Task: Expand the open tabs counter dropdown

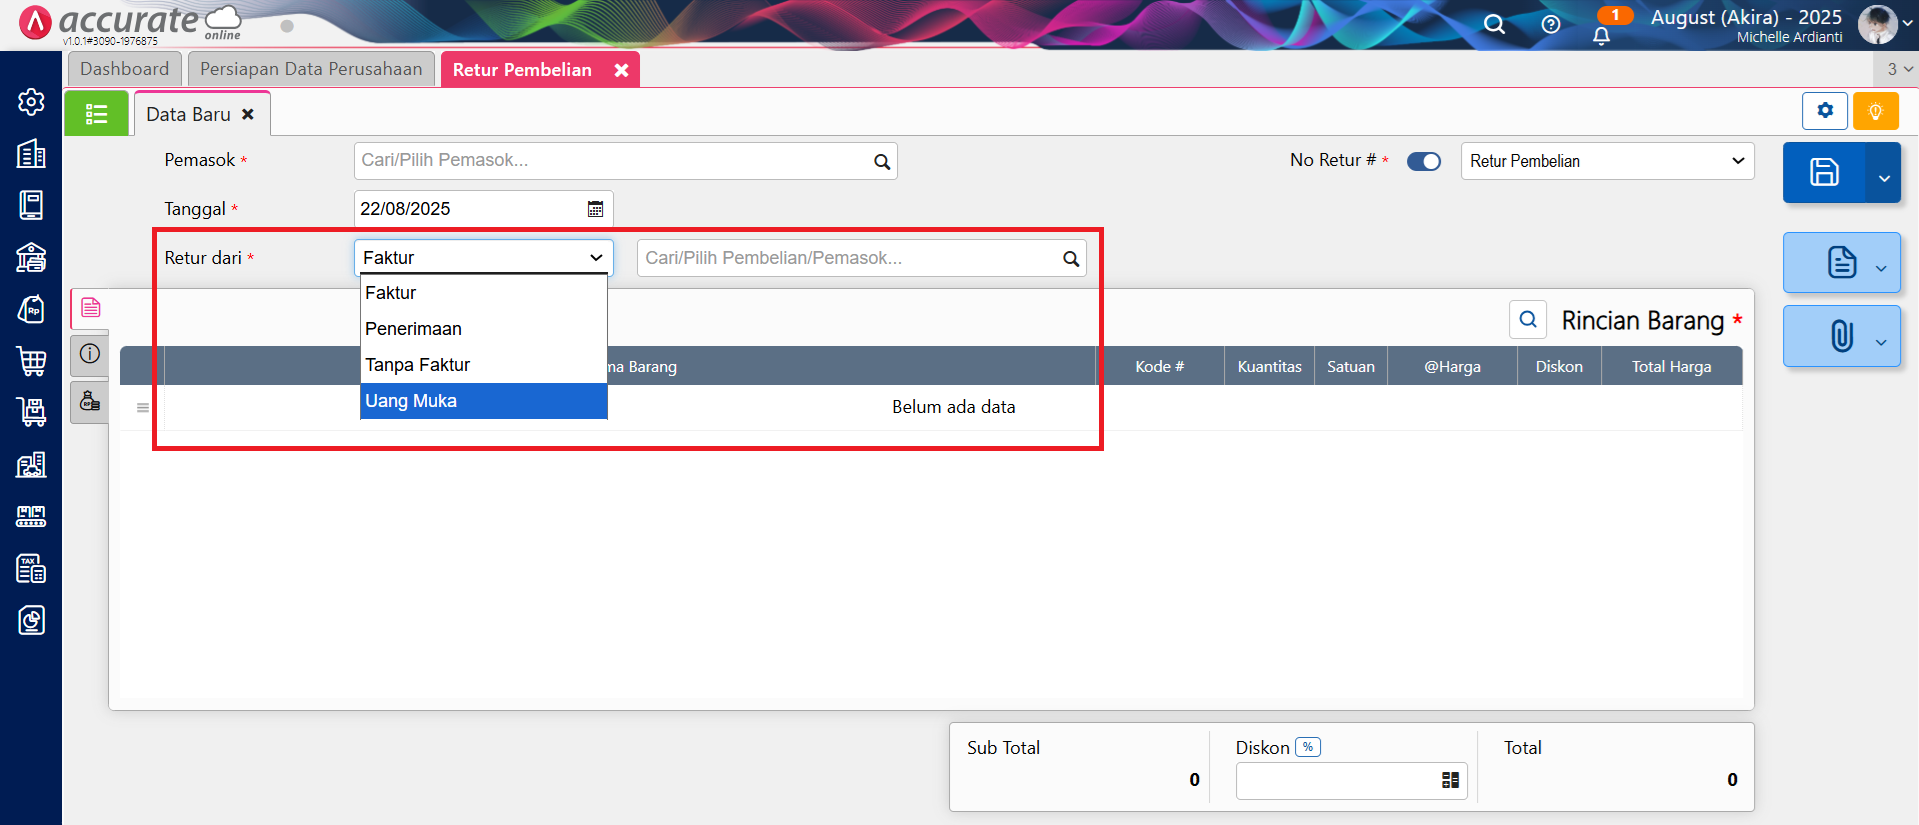Action: pos(1899,69)
